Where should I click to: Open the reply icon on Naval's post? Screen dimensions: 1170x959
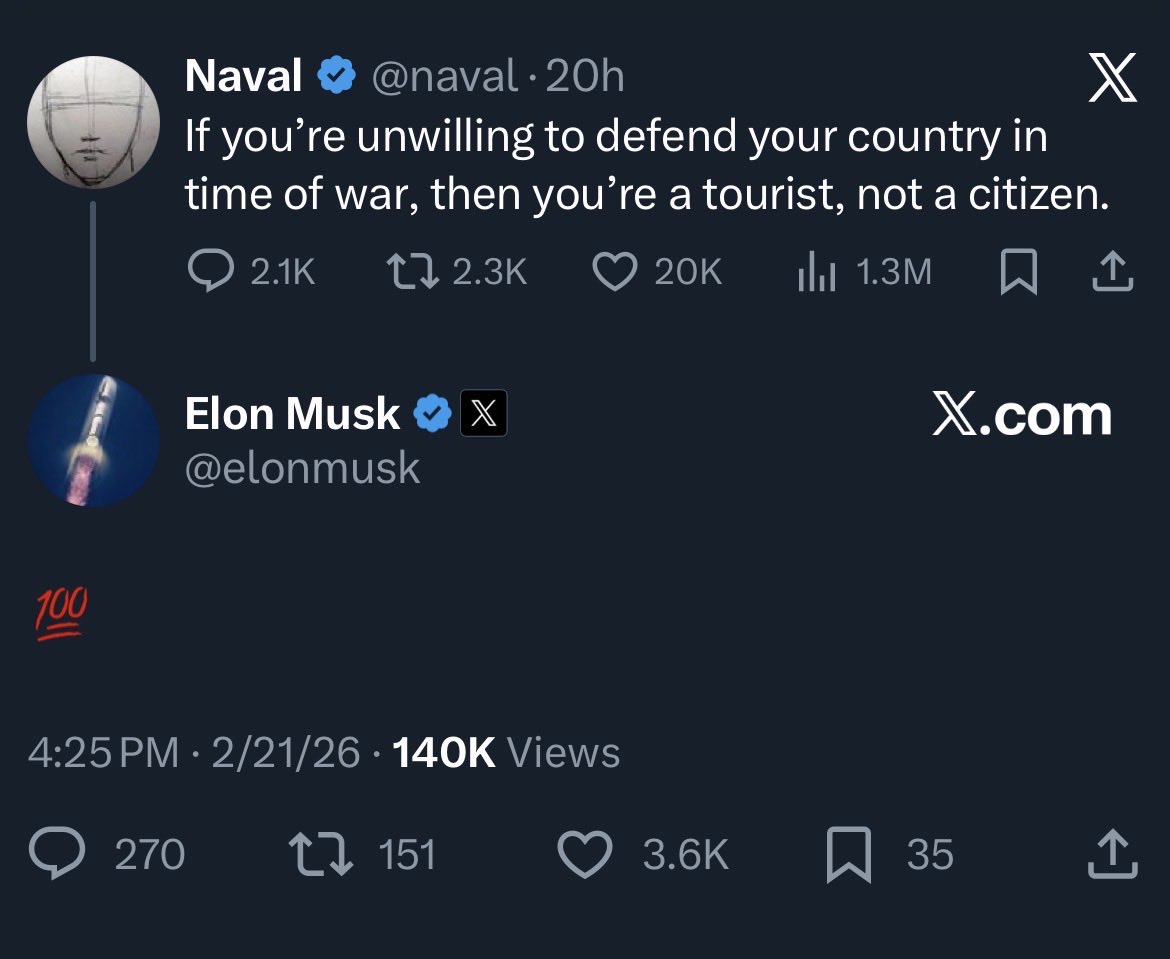tap(209, 271)
